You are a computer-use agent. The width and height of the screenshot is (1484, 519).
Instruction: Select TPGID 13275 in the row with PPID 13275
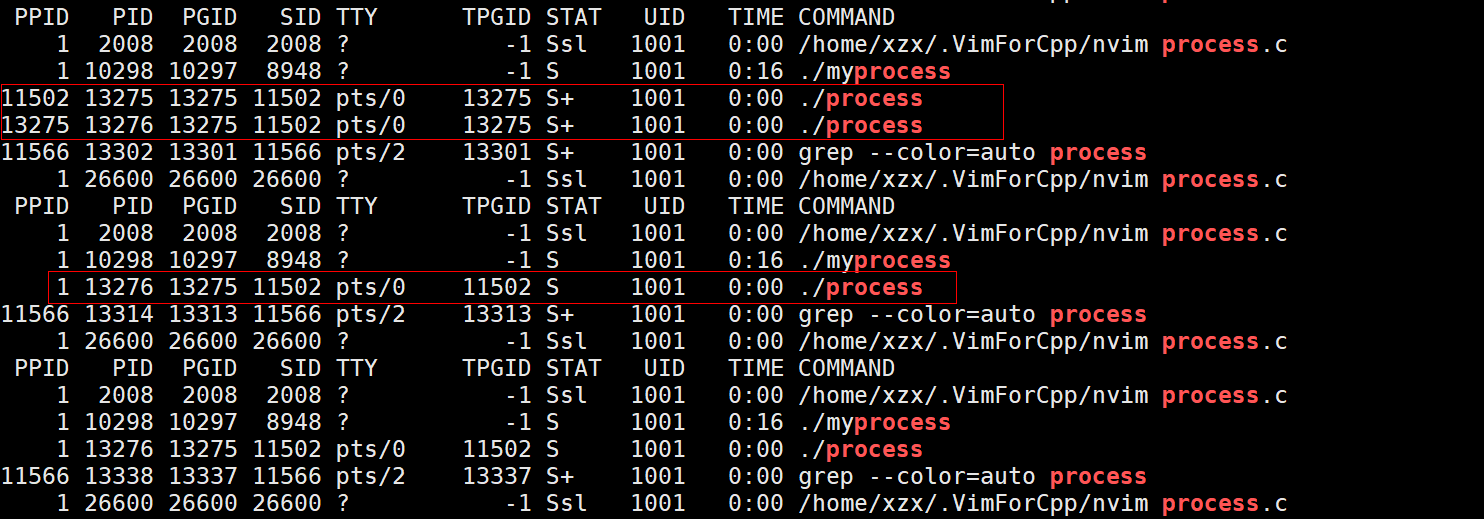[497, 125]
